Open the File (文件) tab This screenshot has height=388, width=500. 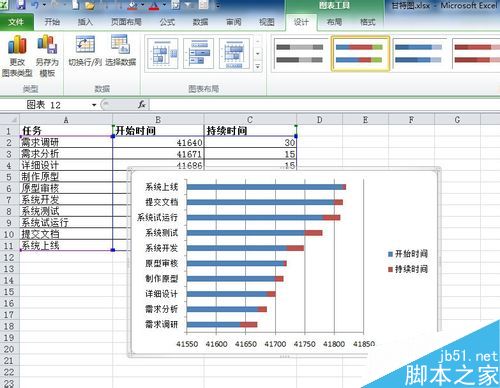coord(16,22)
